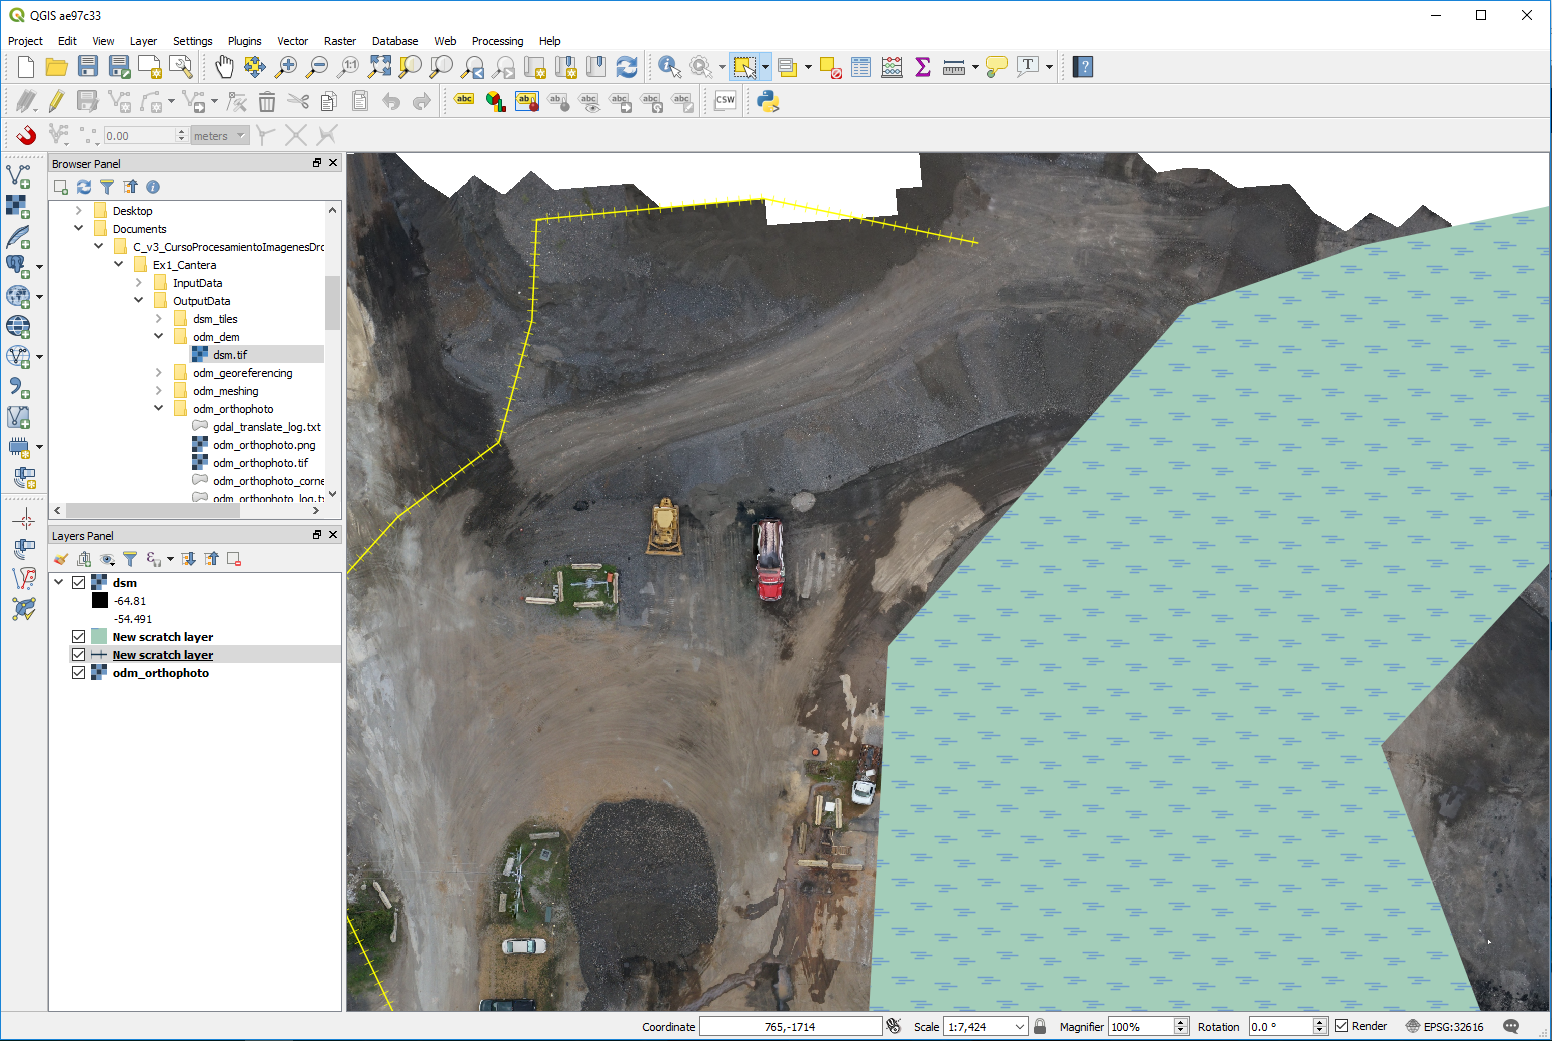Image resolution: width=1552 pixels, height=1041 pixels.
Task: Open the Scale dropdown in status bar
Action: [x=1019, y=1027]
